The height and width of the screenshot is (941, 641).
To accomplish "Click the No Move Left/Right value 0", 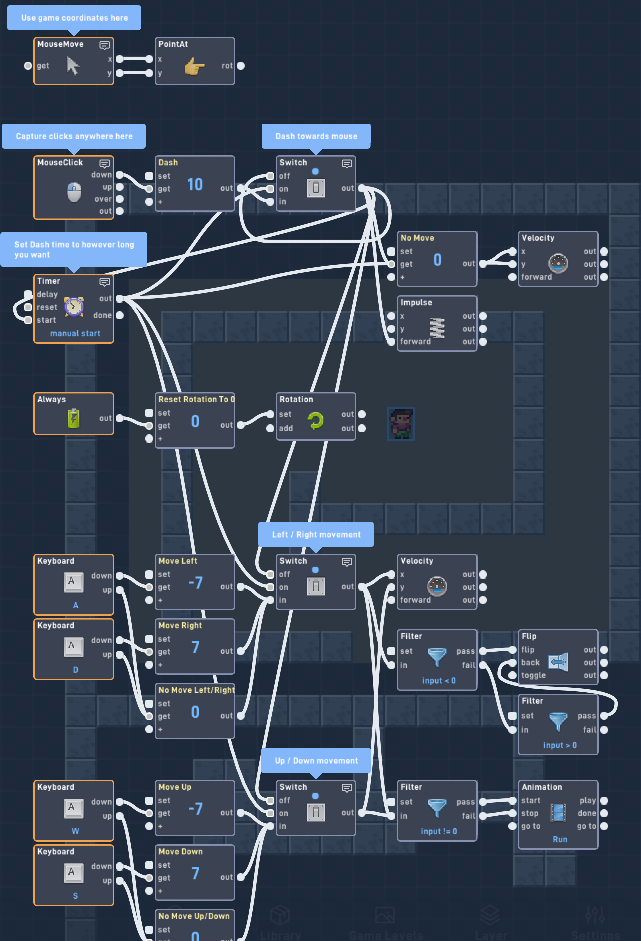I will (195, 712).
